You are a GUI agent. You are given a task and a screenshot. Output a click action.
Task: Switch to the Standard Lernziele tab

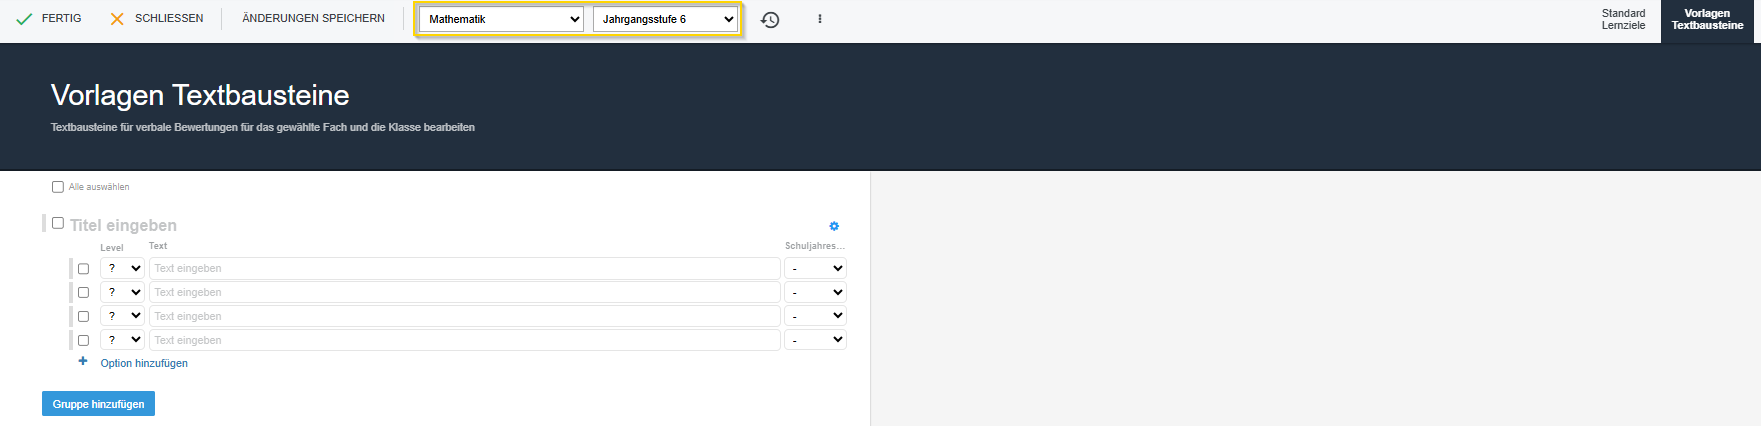(x=1622, y=20)
